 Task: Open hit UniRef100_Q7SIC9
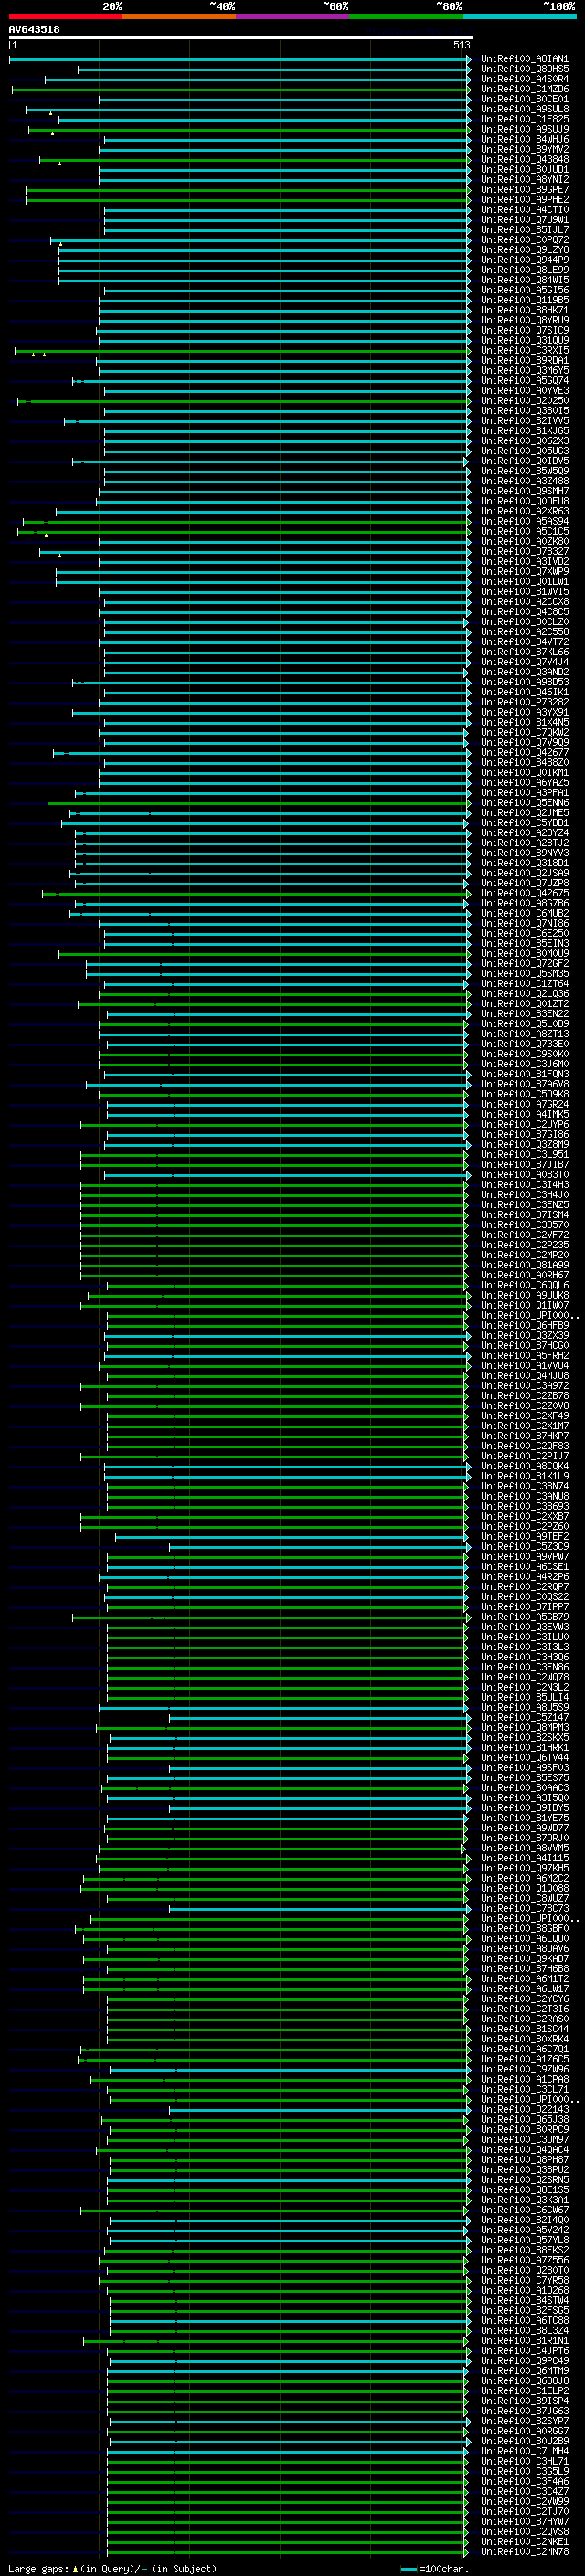point(524,330)
